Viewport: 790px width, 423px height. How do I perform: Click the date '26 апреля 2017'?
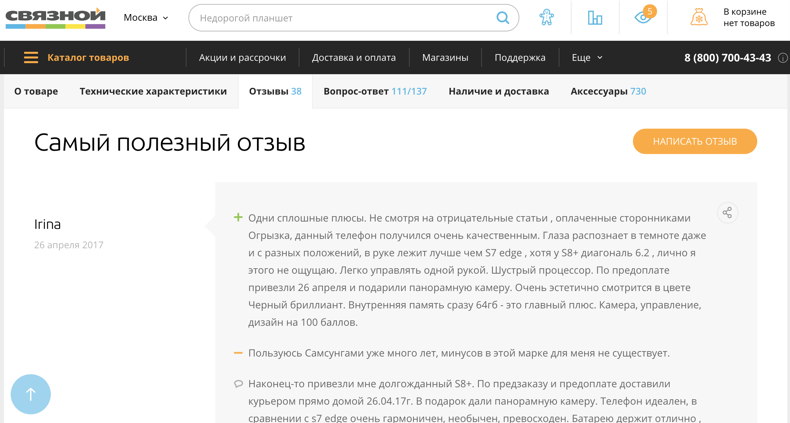pyautogui.click(x=69, y=245)
